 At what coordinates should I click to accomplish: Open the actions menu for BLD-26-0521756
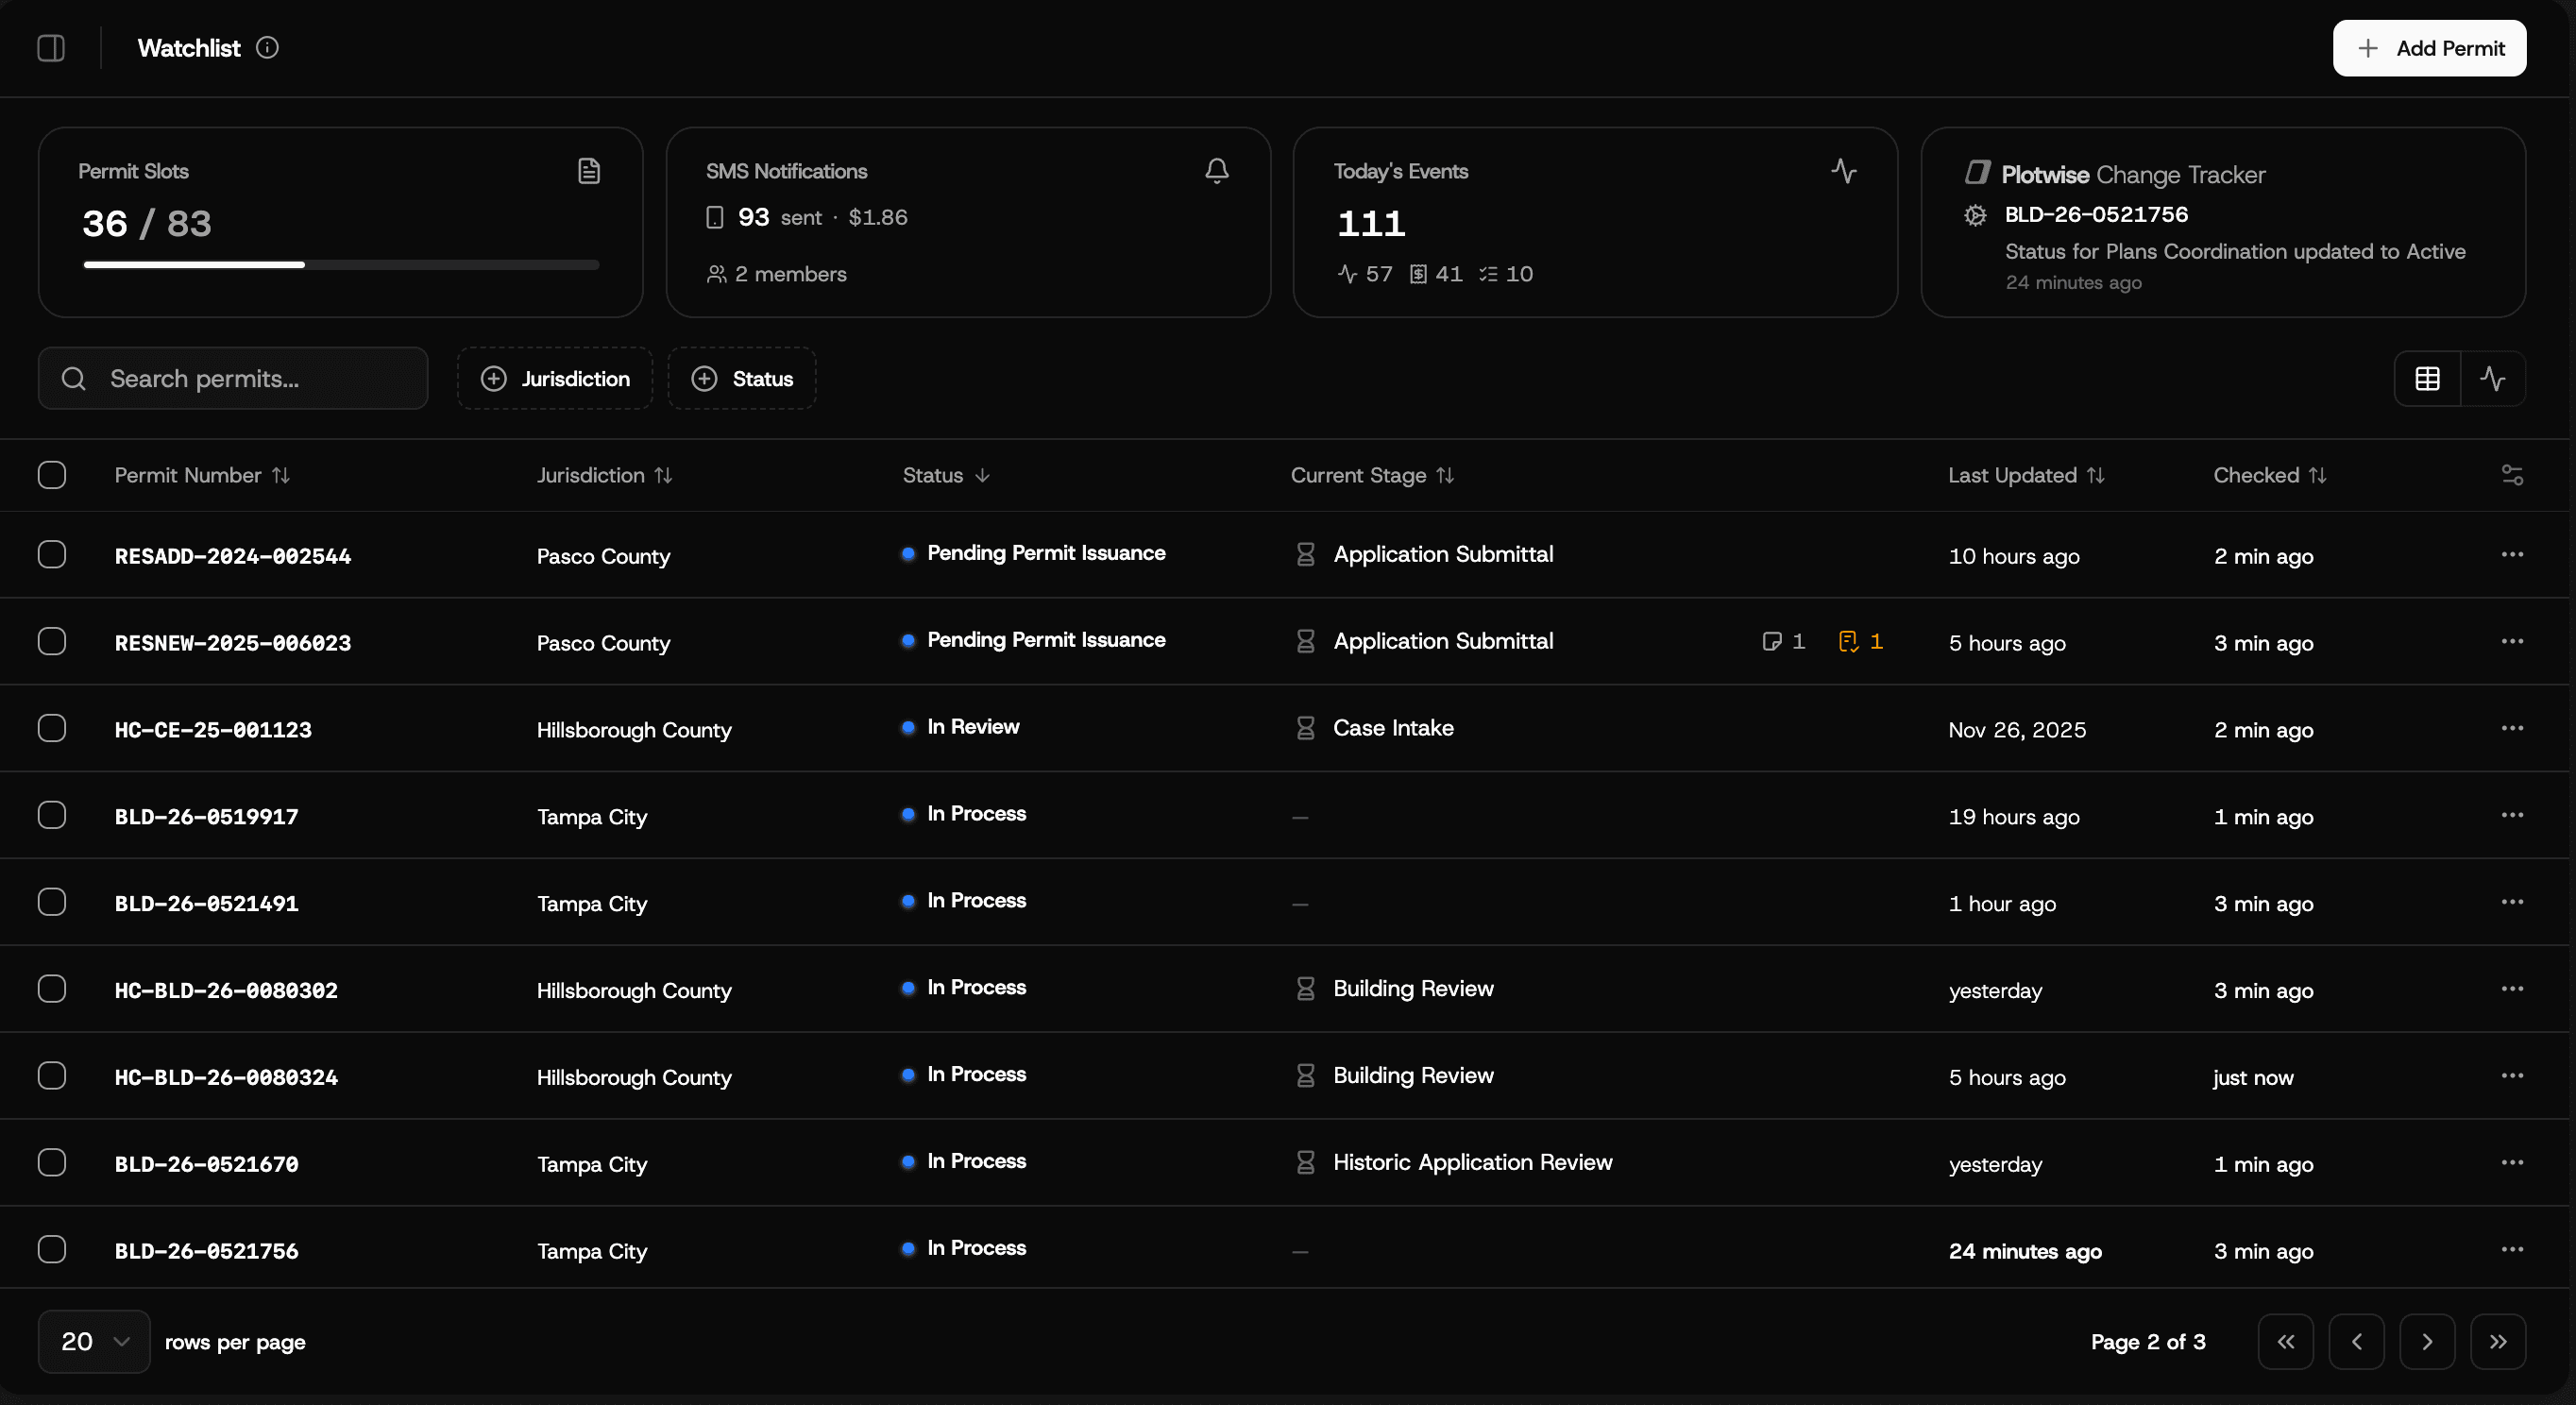2511,1249
